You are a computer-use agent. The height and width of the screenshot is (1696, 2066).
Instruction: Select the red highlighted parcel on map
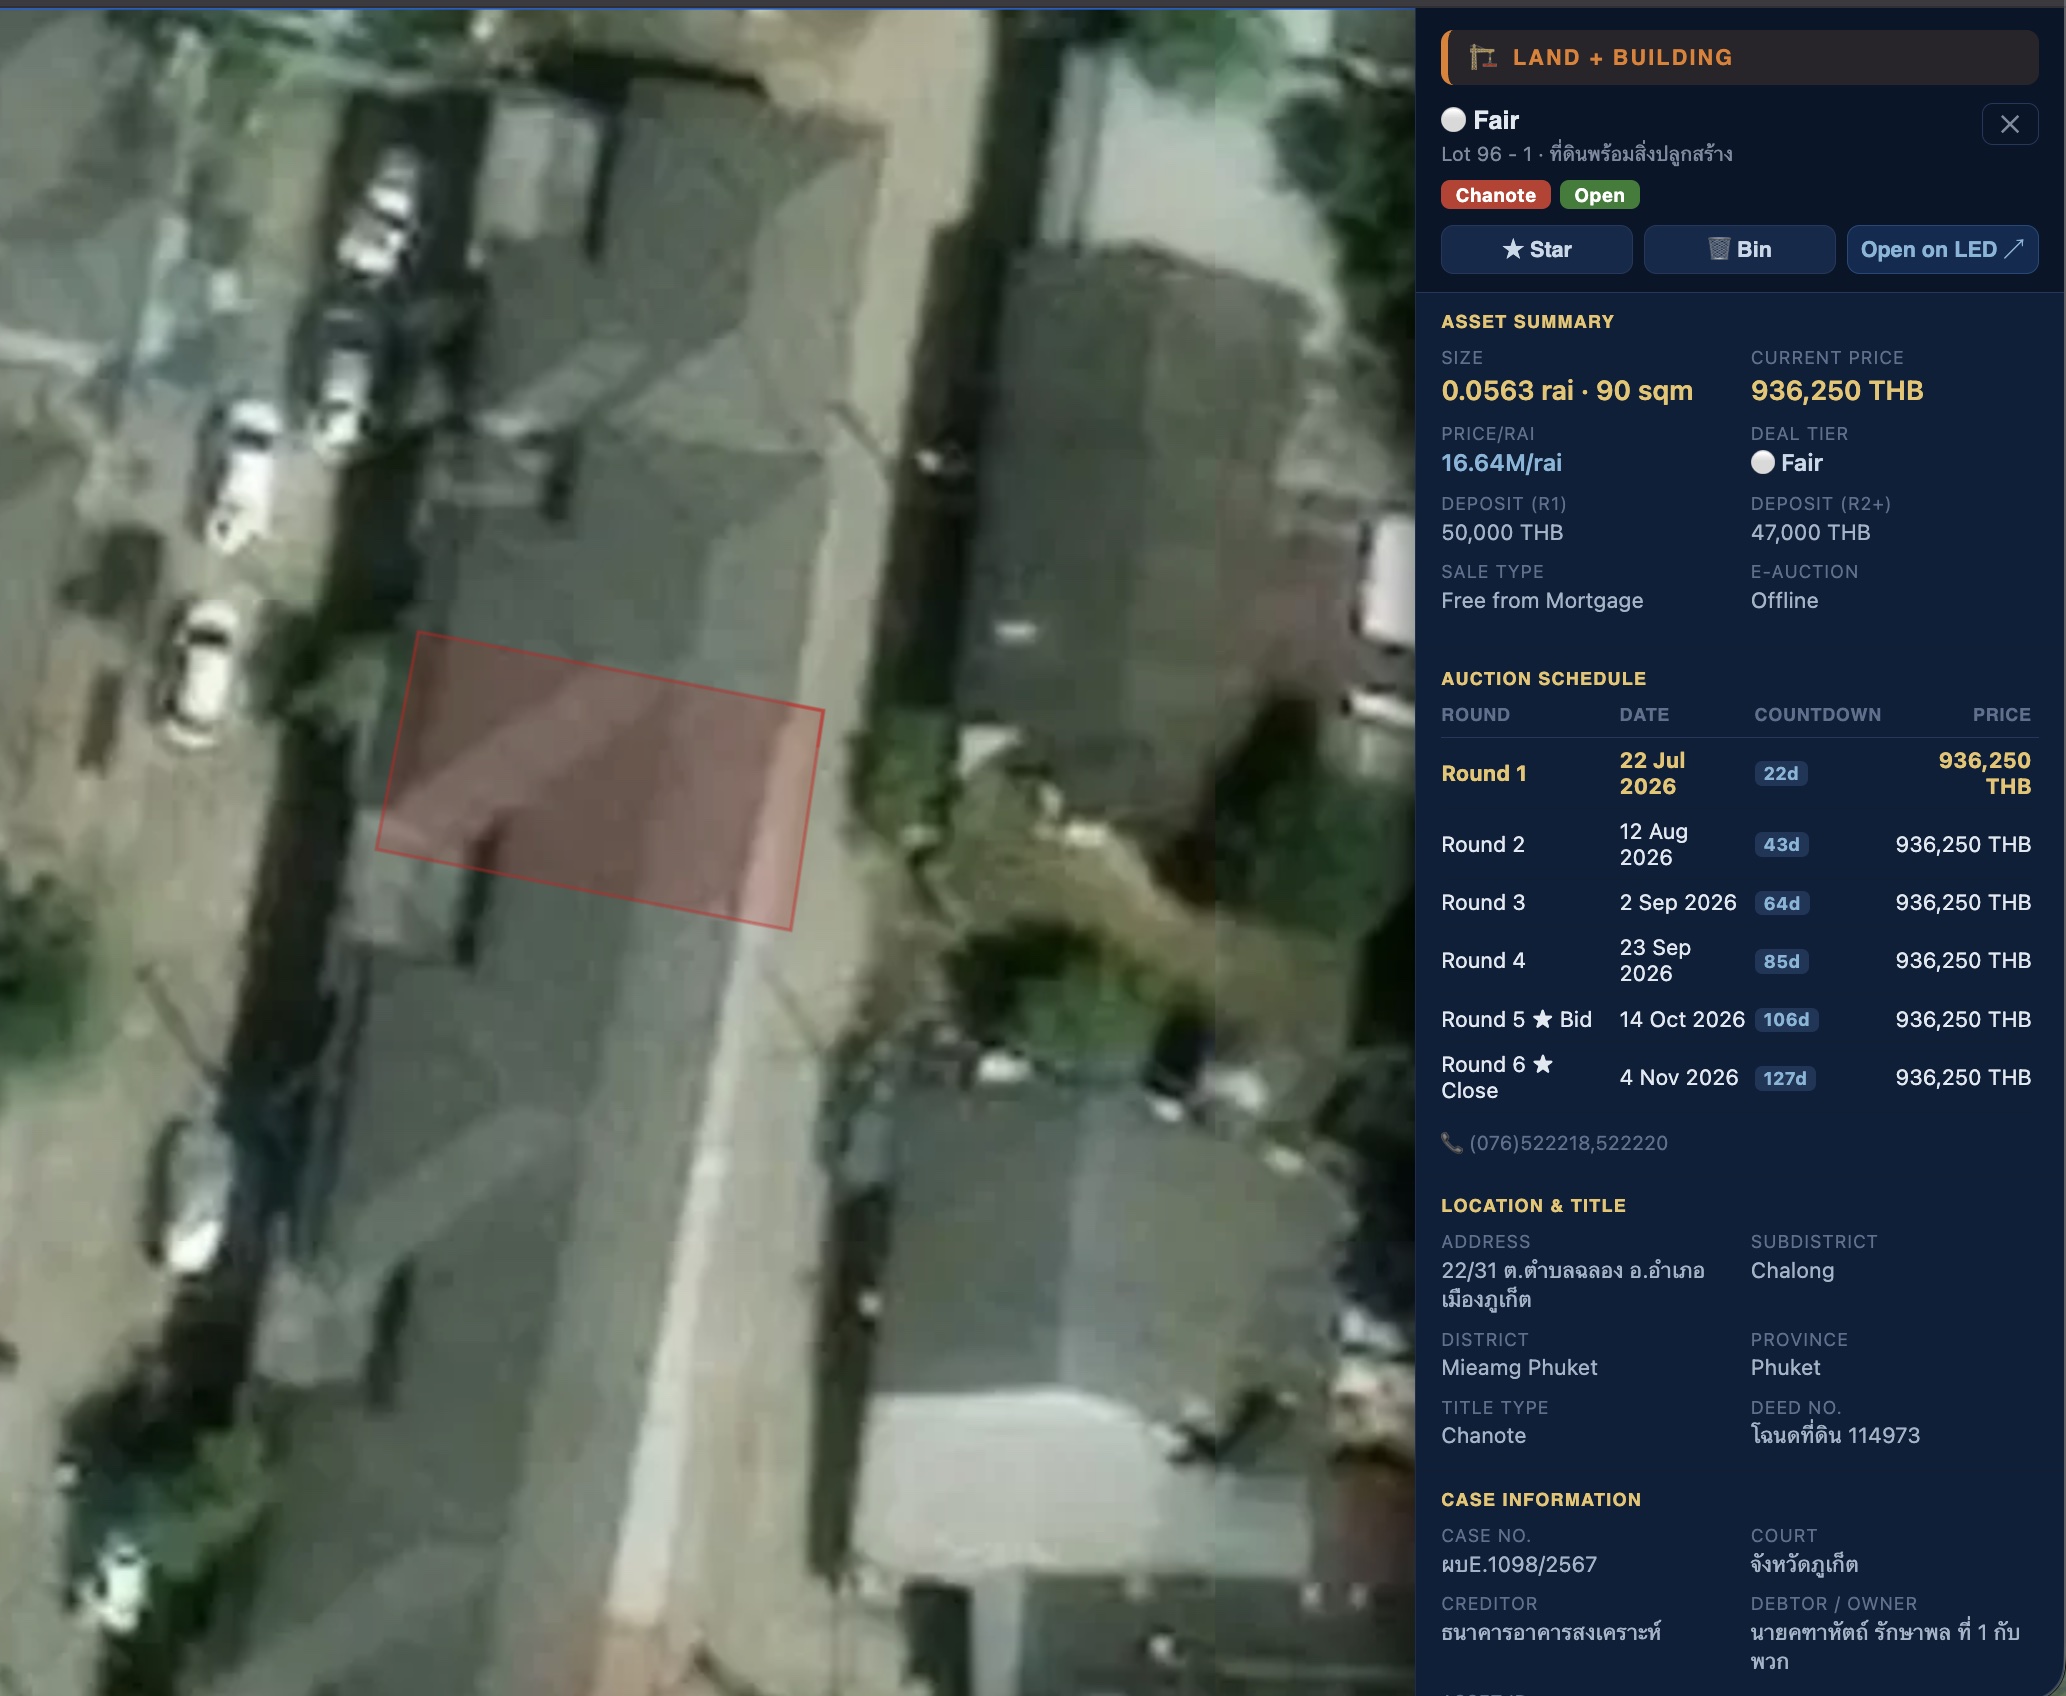[x=600, y=781]
